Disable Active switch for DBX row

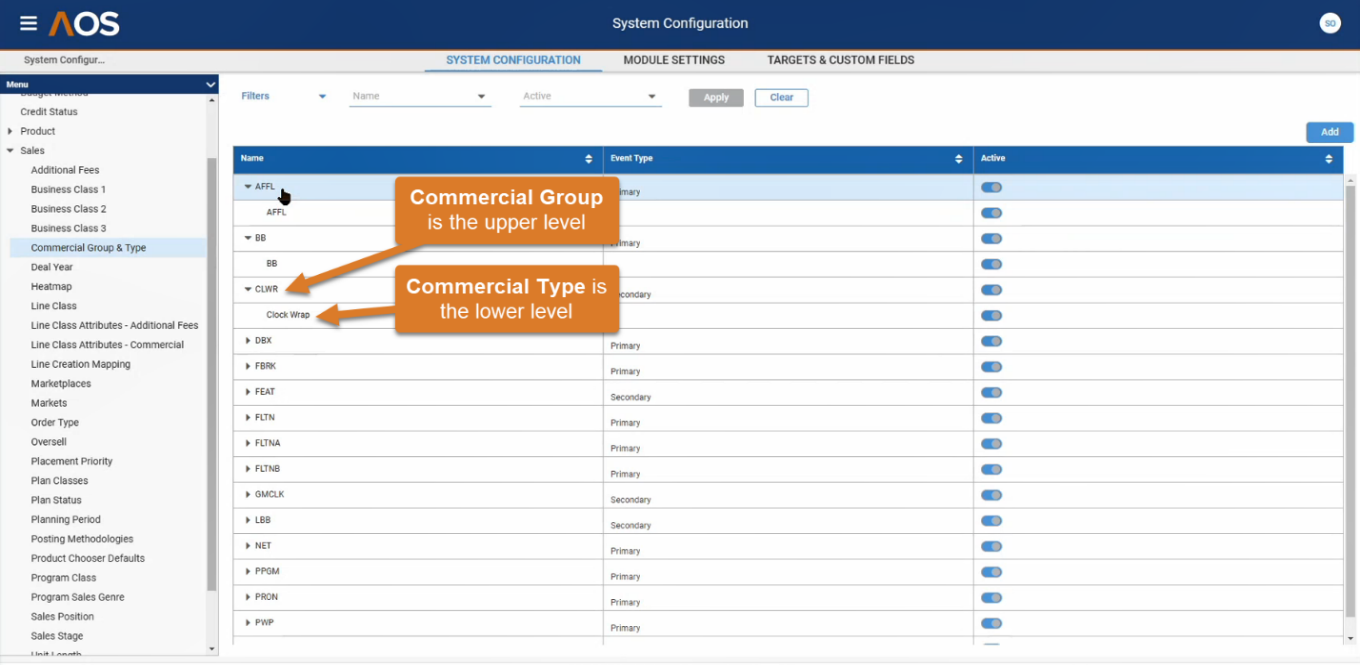(991, 341)
